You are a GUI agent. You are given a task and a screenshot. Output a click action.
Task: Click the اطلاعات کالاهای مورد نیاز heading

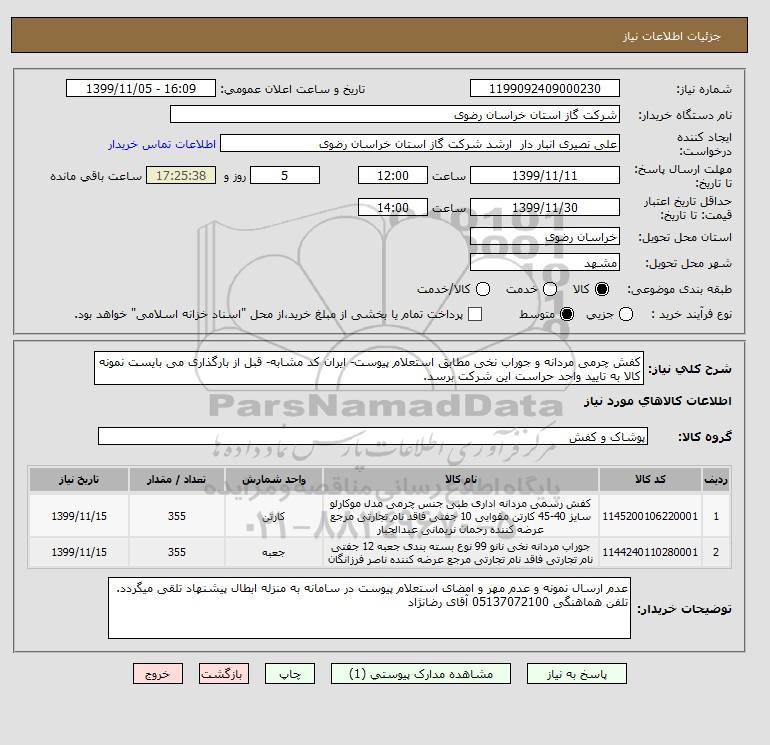[x=658, y=401]
